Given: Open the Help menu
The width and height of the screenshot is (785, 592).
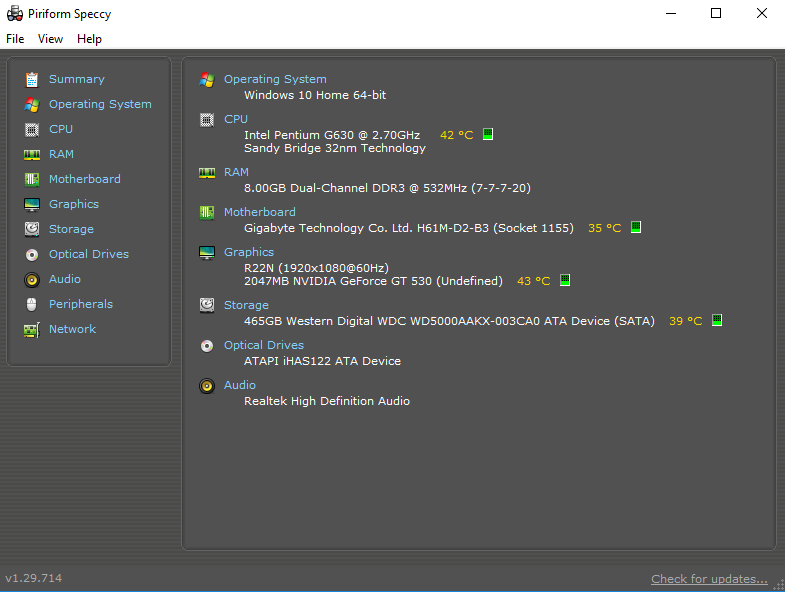Looking at the screenshot, I should [x=89, y=39].
